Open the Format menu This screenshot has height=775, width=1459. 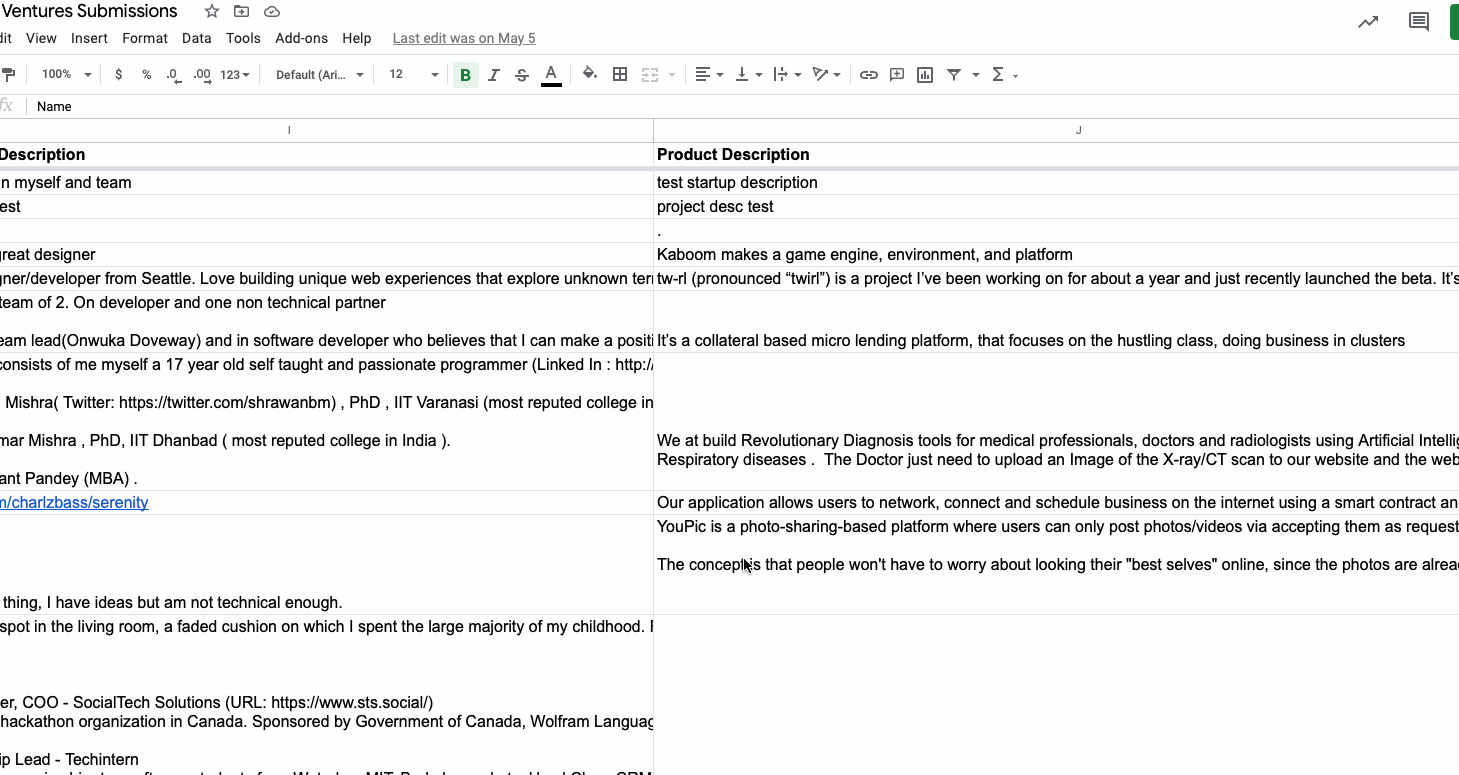point(145,38)
